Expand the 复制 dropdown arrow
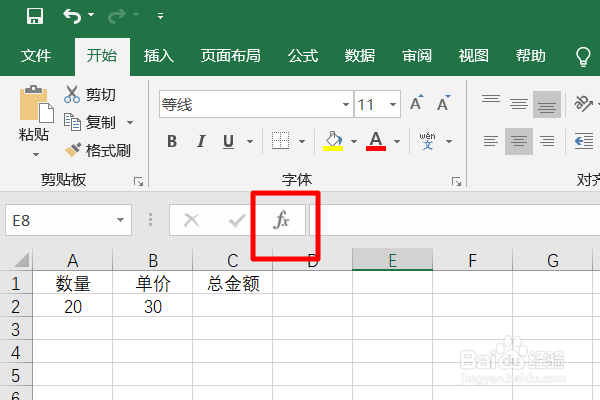 pyautogui.click(x=130, y=122)
